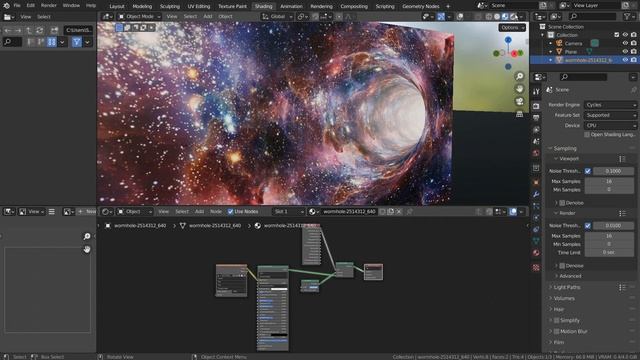Enable the Motion Blur checkbox
The height and width of the screenshot is (360, 640).
click(x=556, y=331)
